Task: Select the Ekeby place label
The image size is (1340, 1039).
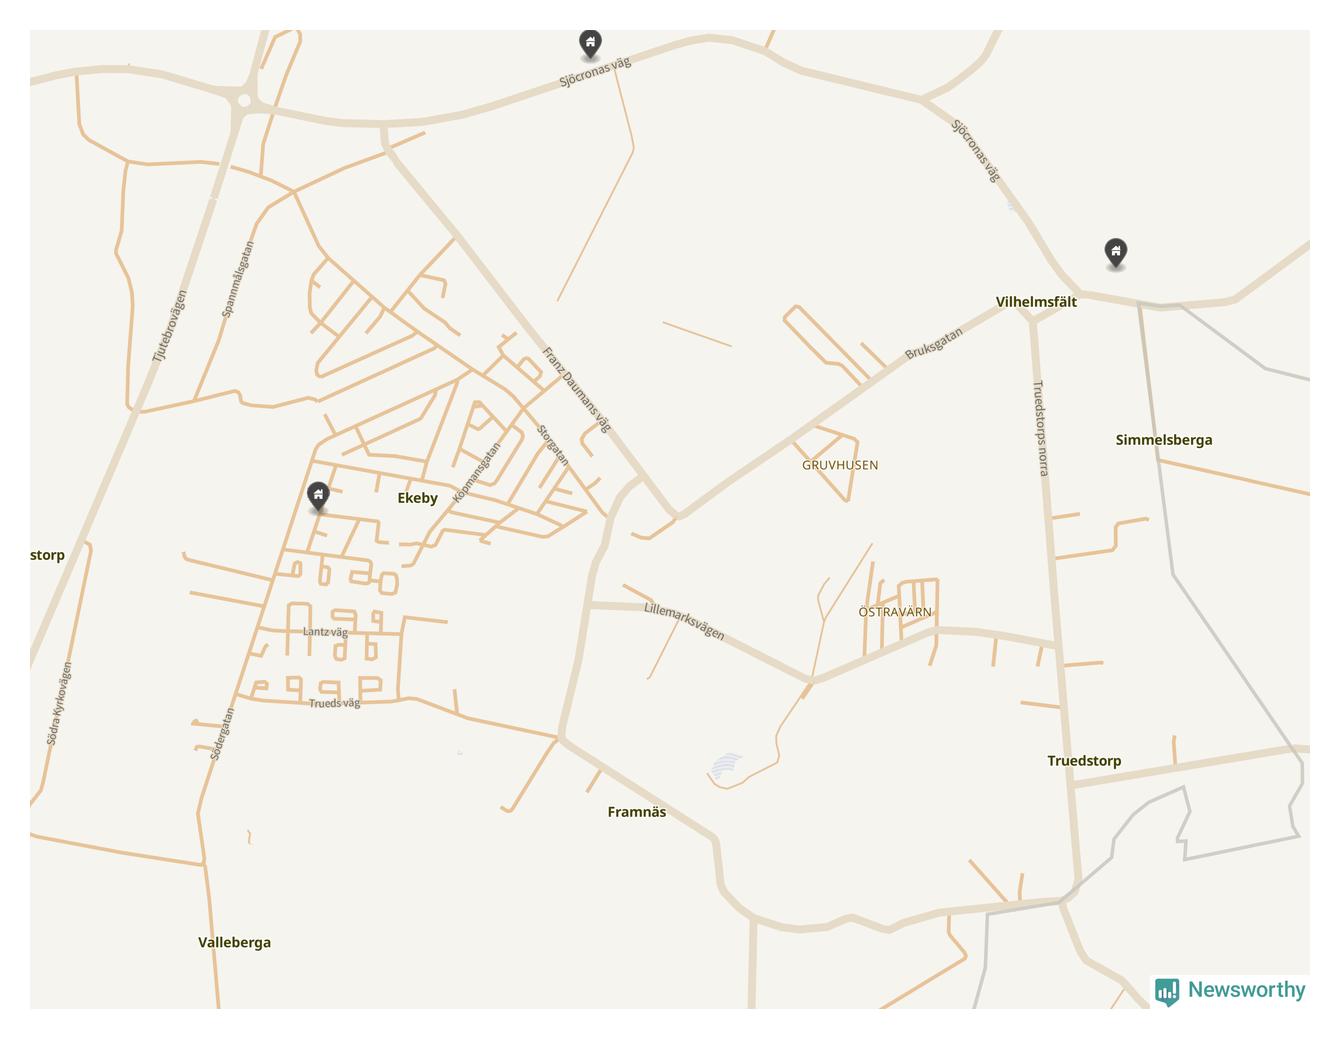Action: point(417,498)
